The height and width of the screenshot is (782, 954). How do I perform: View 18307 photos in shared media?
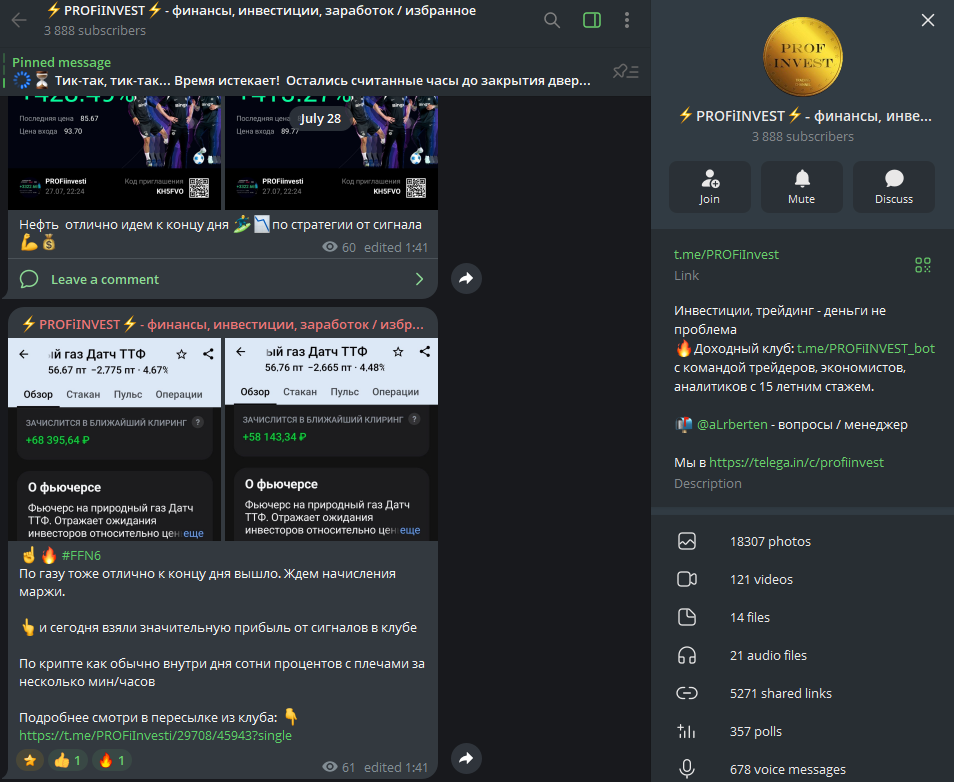click(x=803, y=541)
